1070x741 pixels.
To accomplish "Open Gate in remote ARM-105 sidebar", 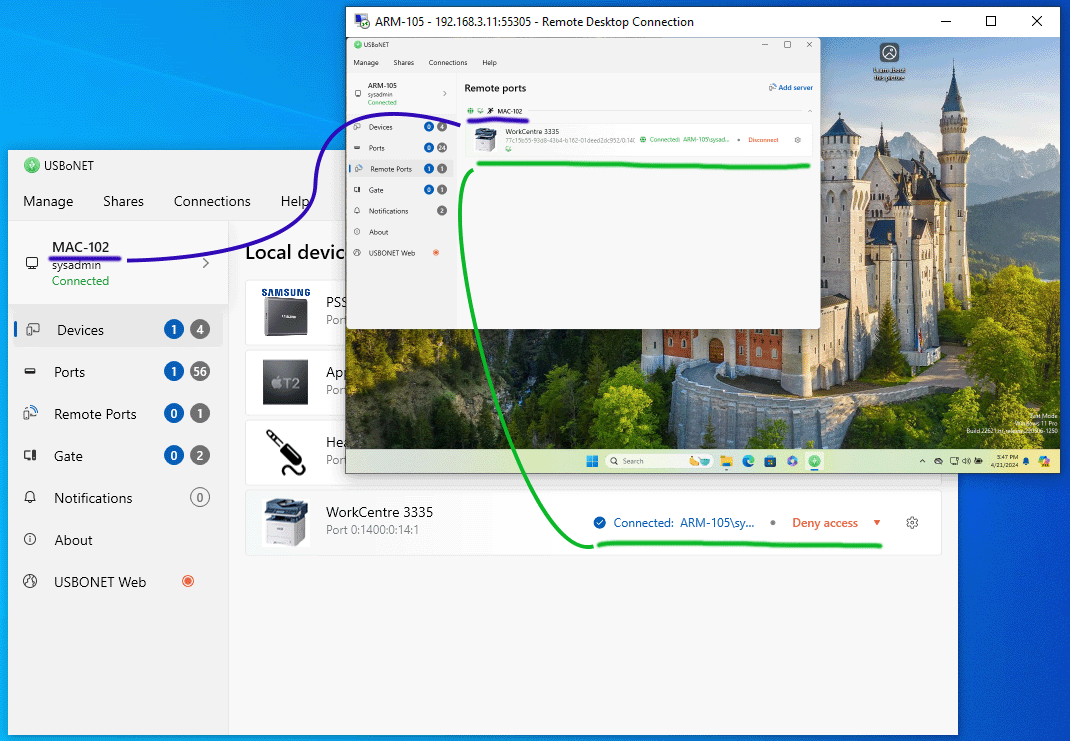I will (x=401, y=190).
